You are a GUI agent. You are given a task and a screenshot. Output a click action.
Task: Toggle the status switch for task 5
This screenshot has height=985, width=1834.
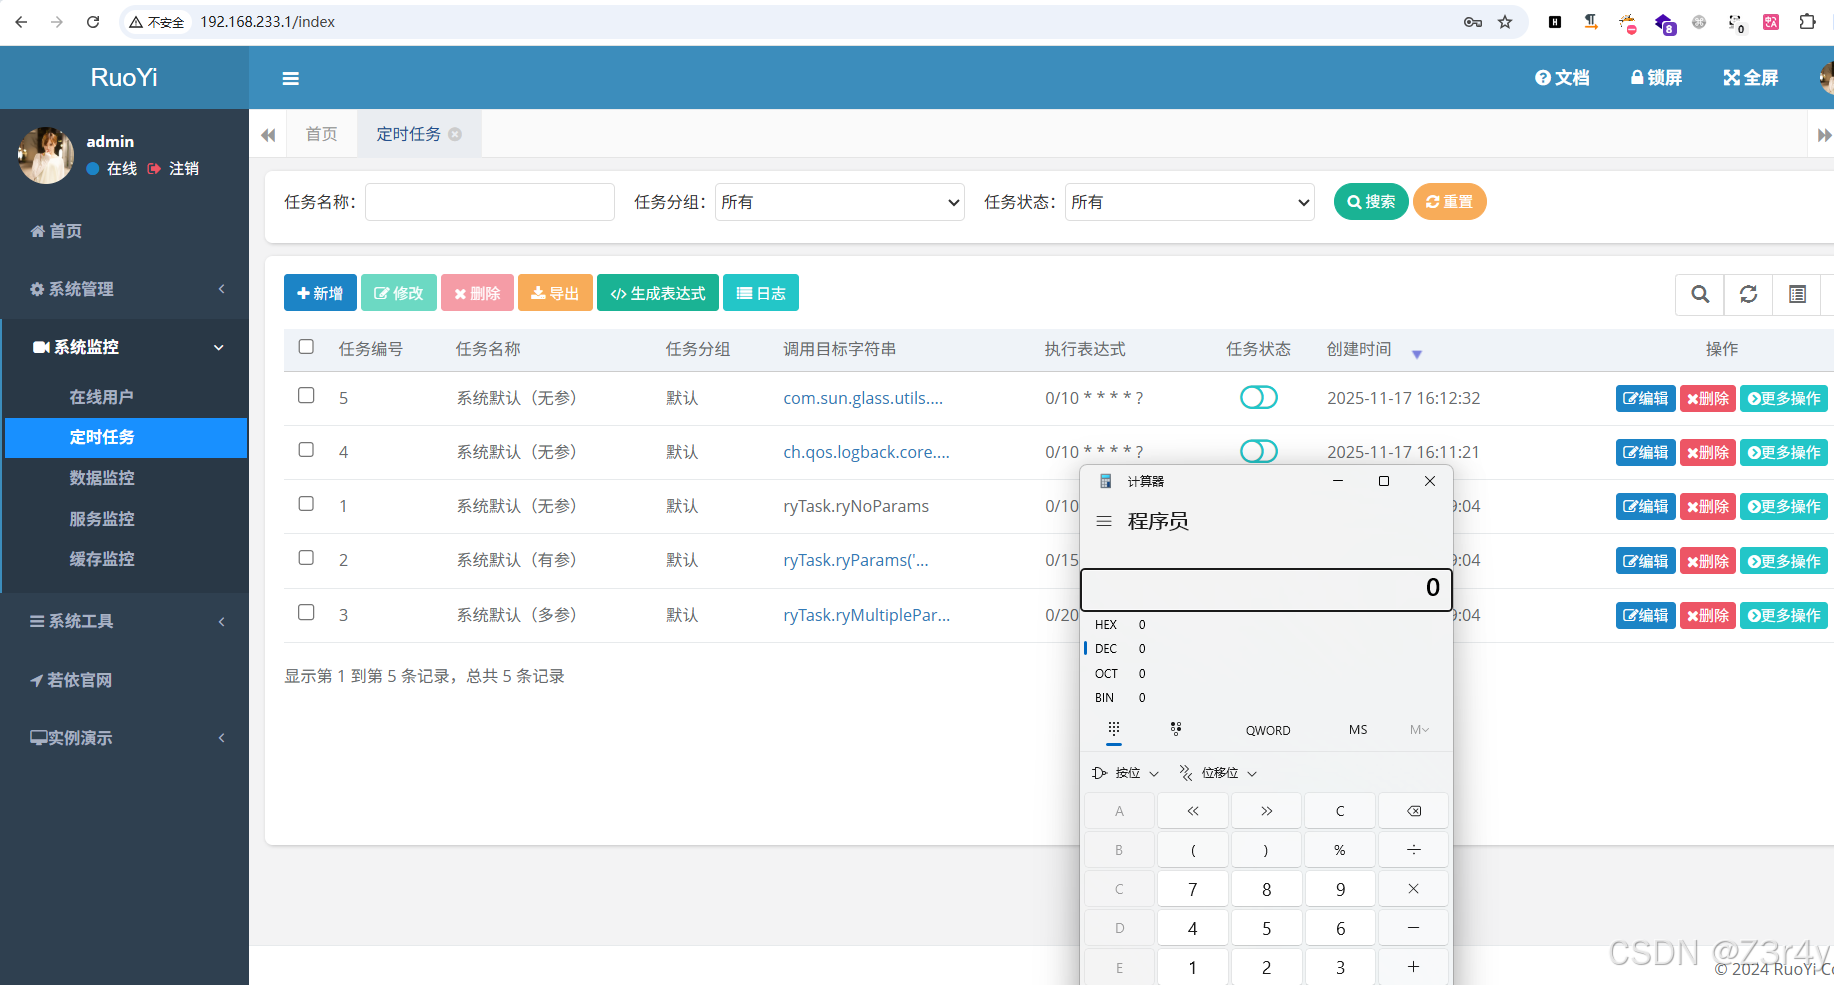pyautogui.click(x=1258, y=397)
